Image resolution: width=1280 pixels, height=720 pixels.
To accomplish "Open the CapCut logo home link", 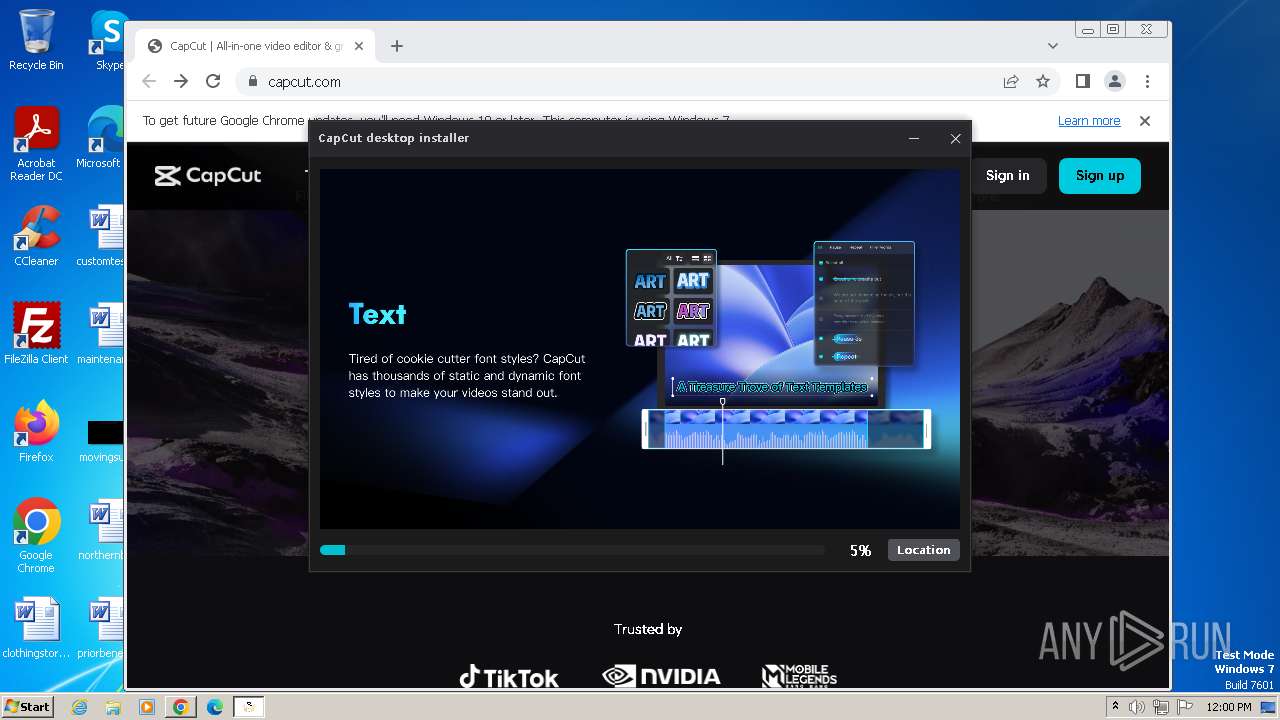I will (208, 176).
